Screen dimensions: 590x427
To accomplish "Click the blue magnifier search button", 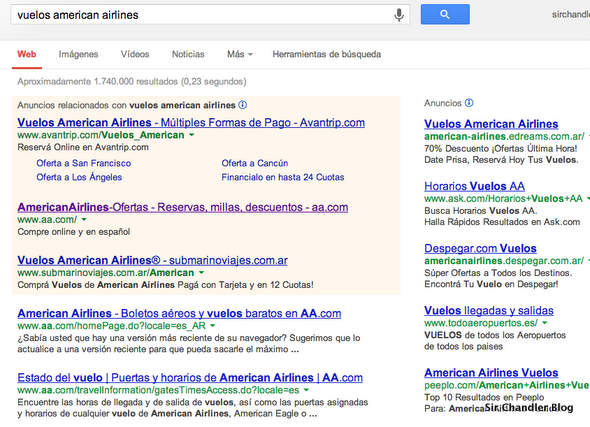I will point(445,14).
